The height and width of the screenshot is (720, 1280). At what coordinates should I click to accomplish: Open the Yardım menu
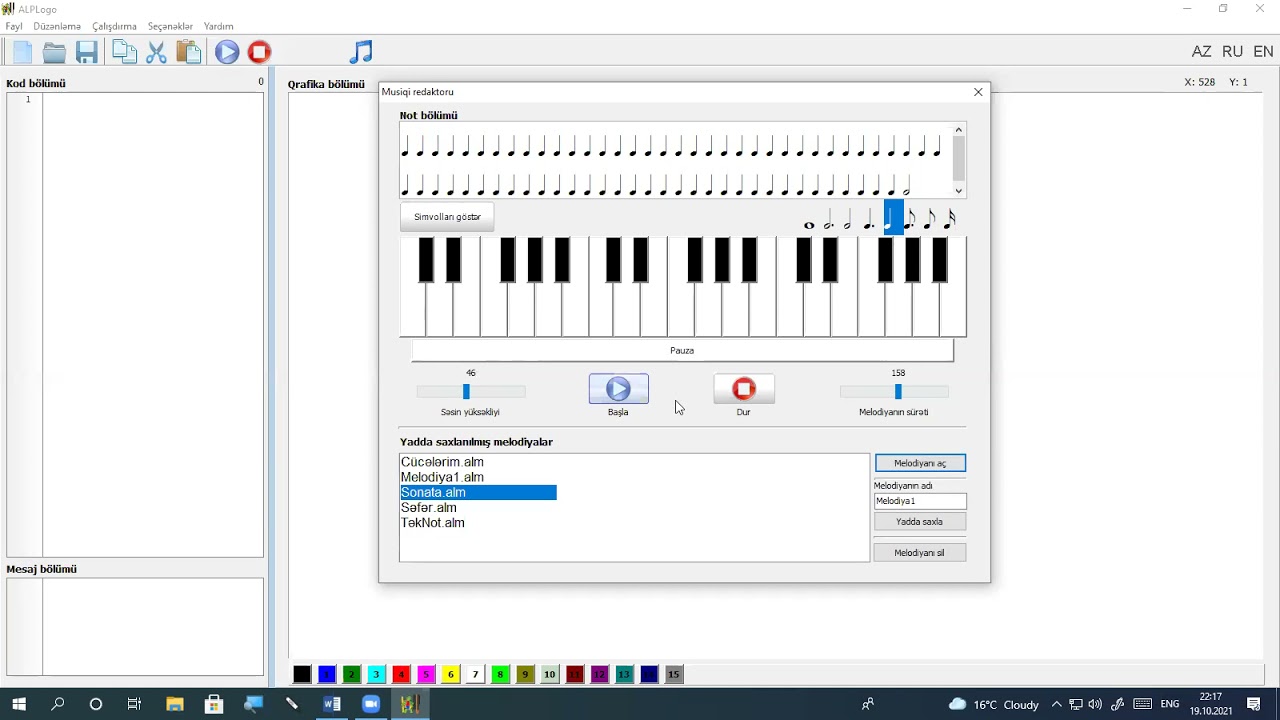click(218, 26)
